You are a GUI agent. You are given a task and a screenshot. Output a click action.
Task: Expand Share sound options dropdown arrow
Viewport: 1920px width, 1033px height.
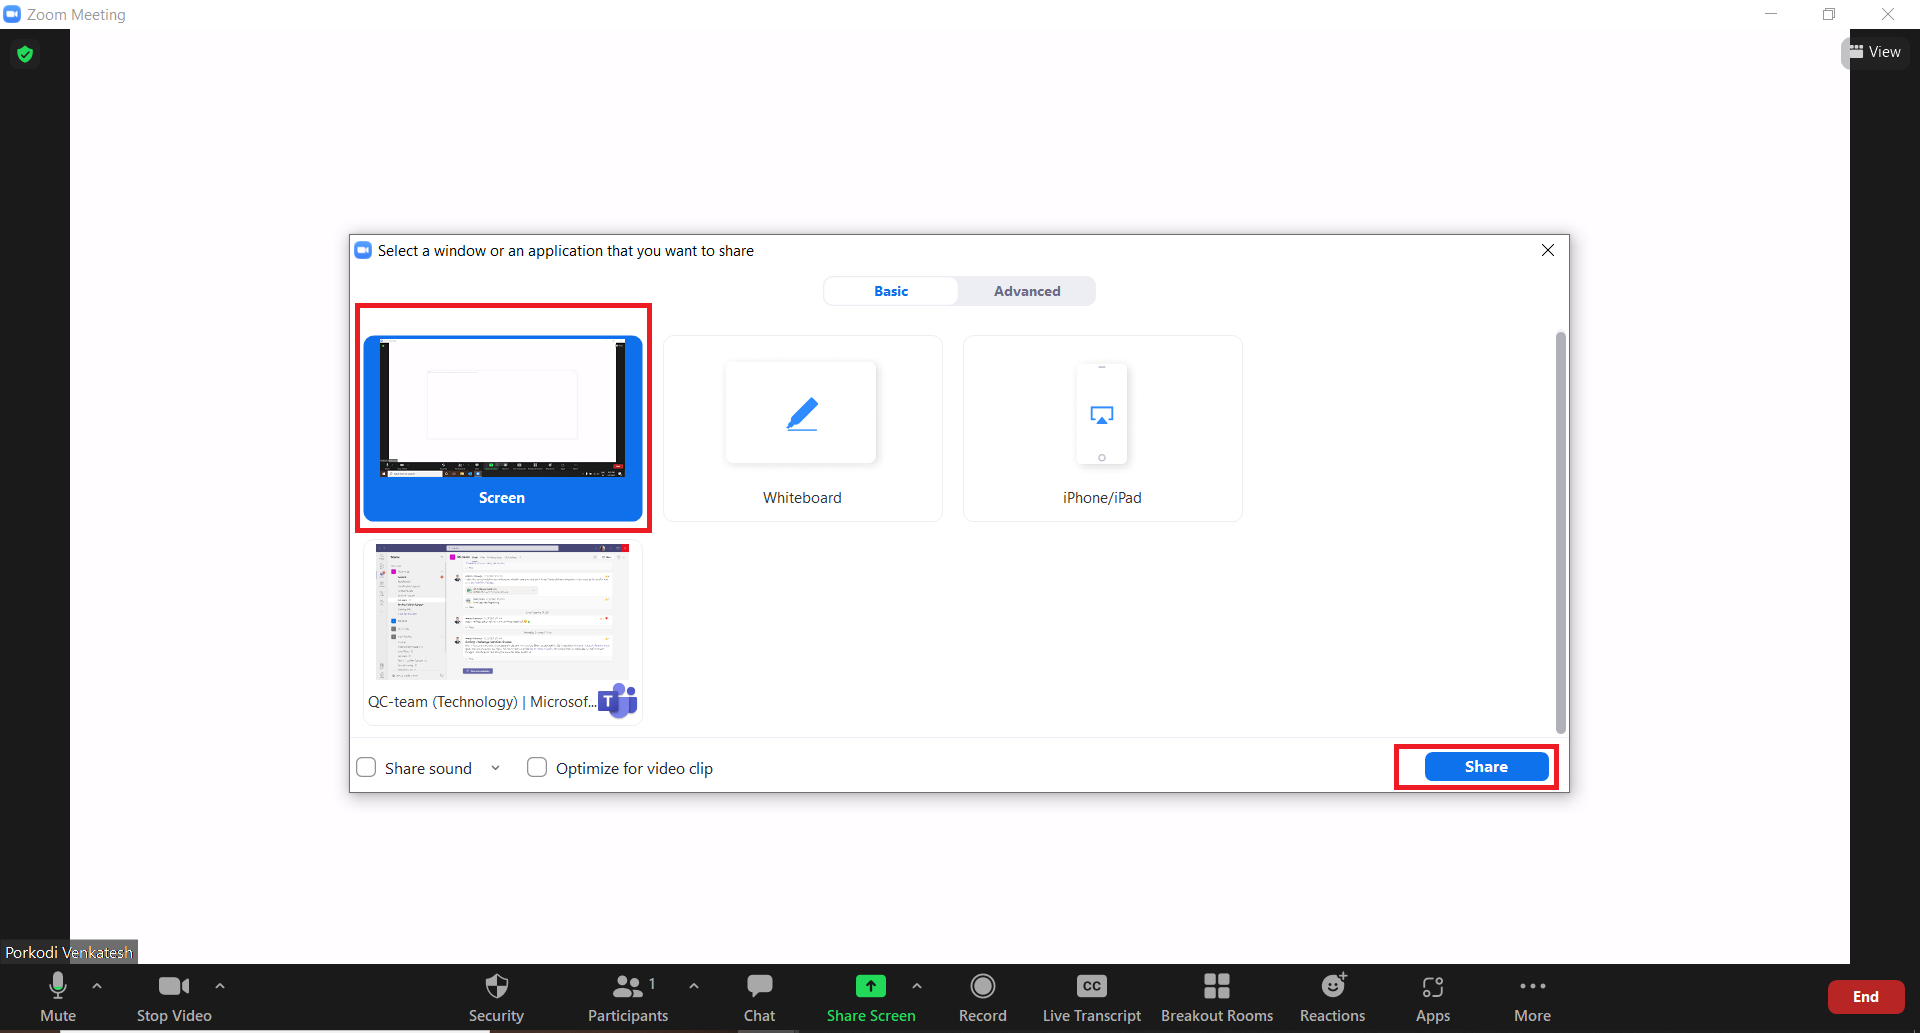[495, 768]
